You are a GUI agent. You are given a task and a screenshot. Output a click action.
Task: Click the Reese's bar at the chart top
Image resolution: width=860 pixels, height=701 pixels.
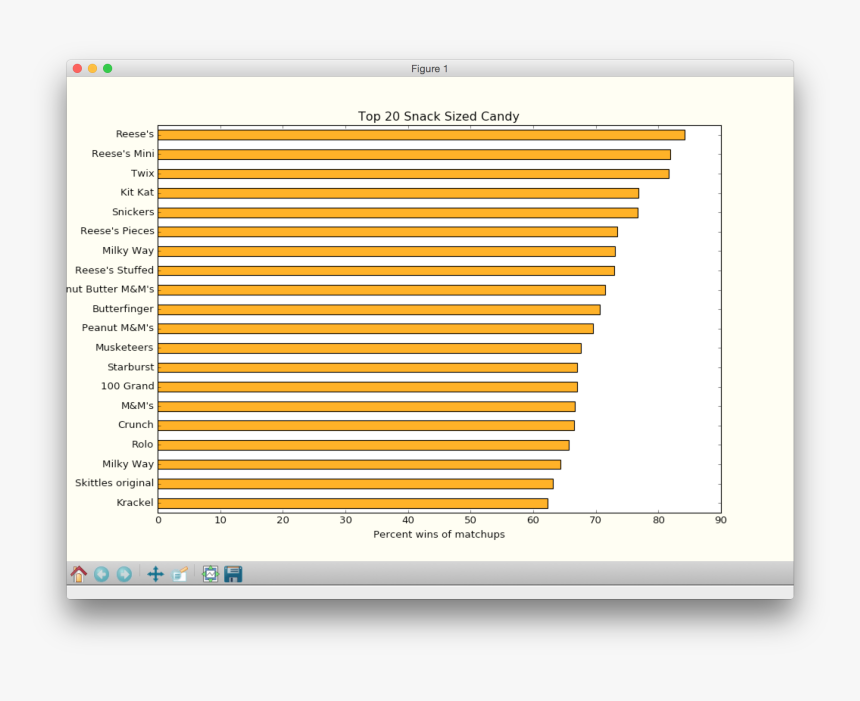420,135
